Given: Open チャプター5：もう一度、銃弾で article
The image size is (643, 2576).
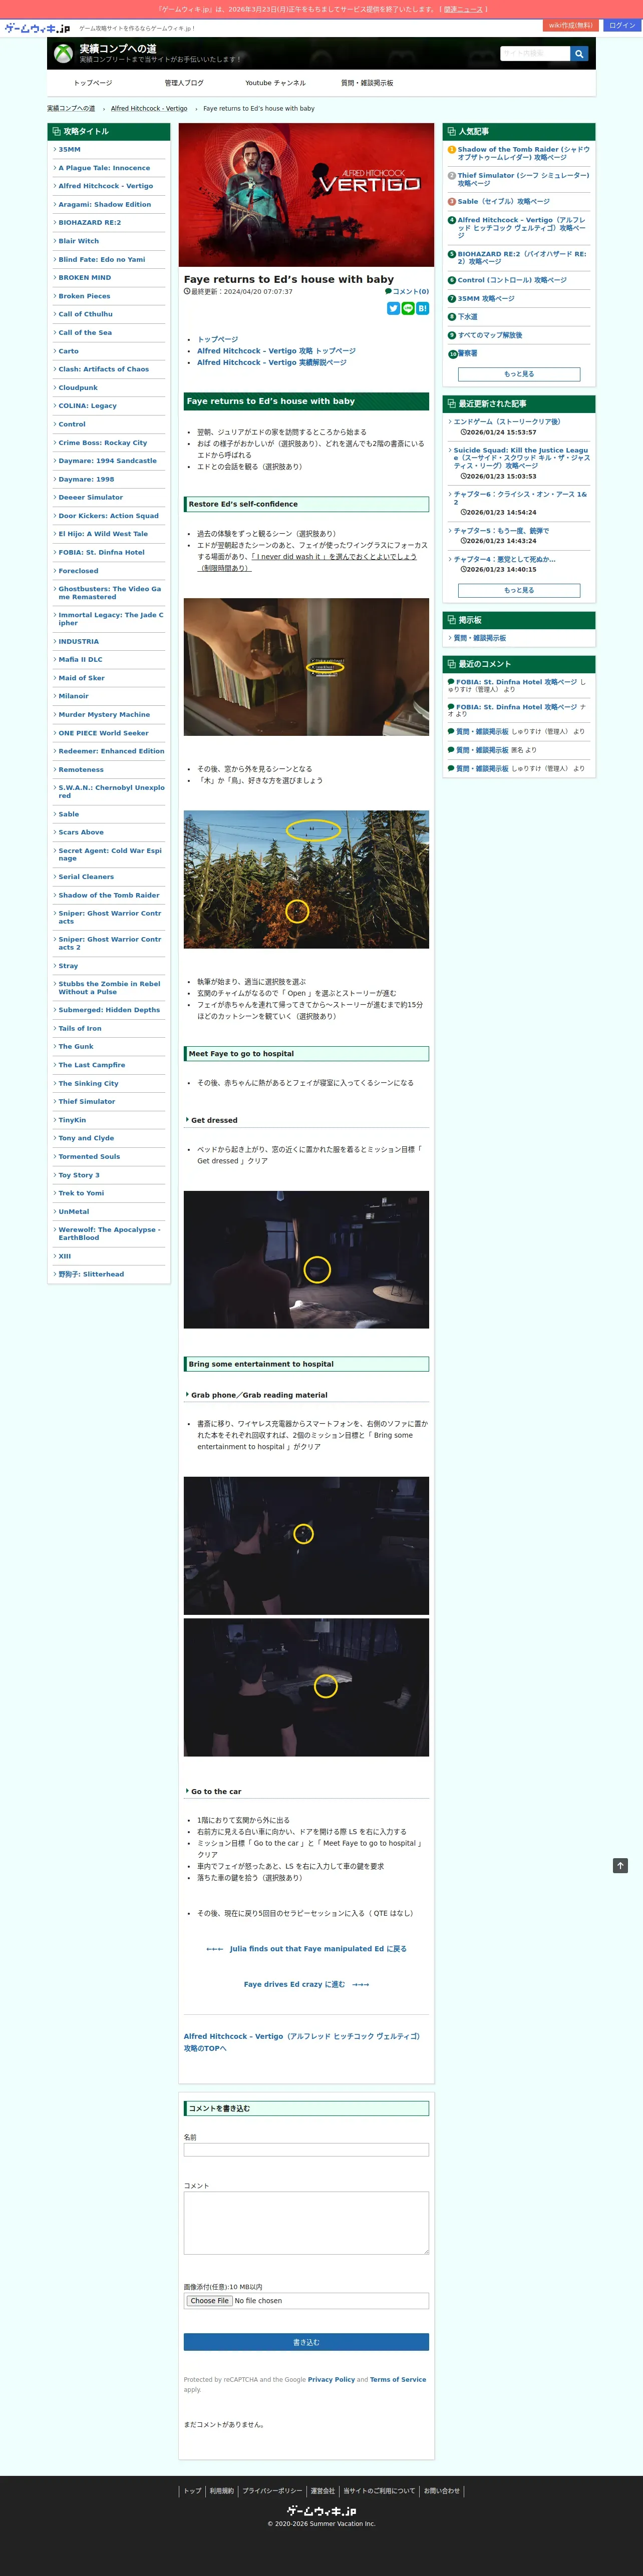Looking at the screenshot, I should [501, 531].
